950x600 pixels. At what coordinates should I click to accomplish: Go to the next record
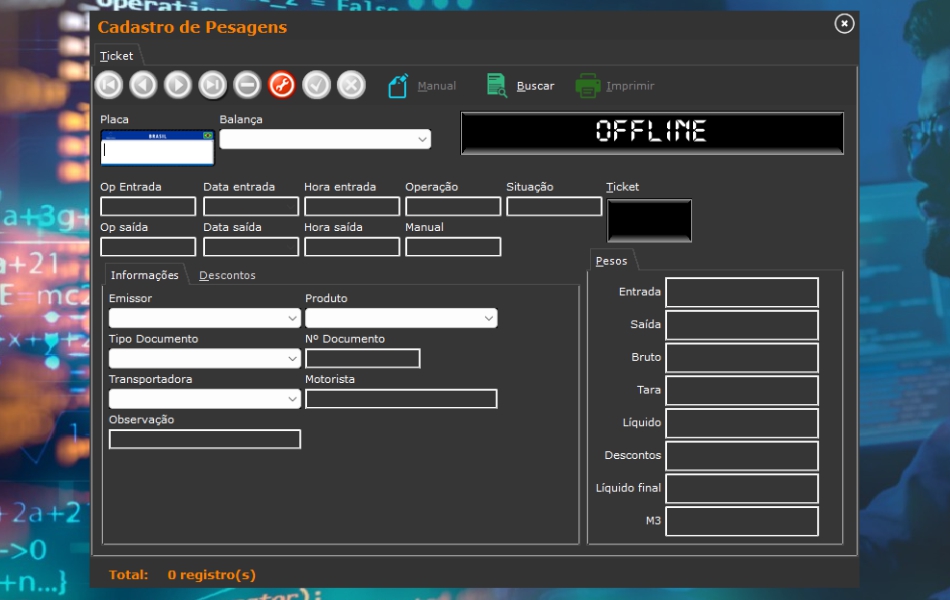coord(178,86)
